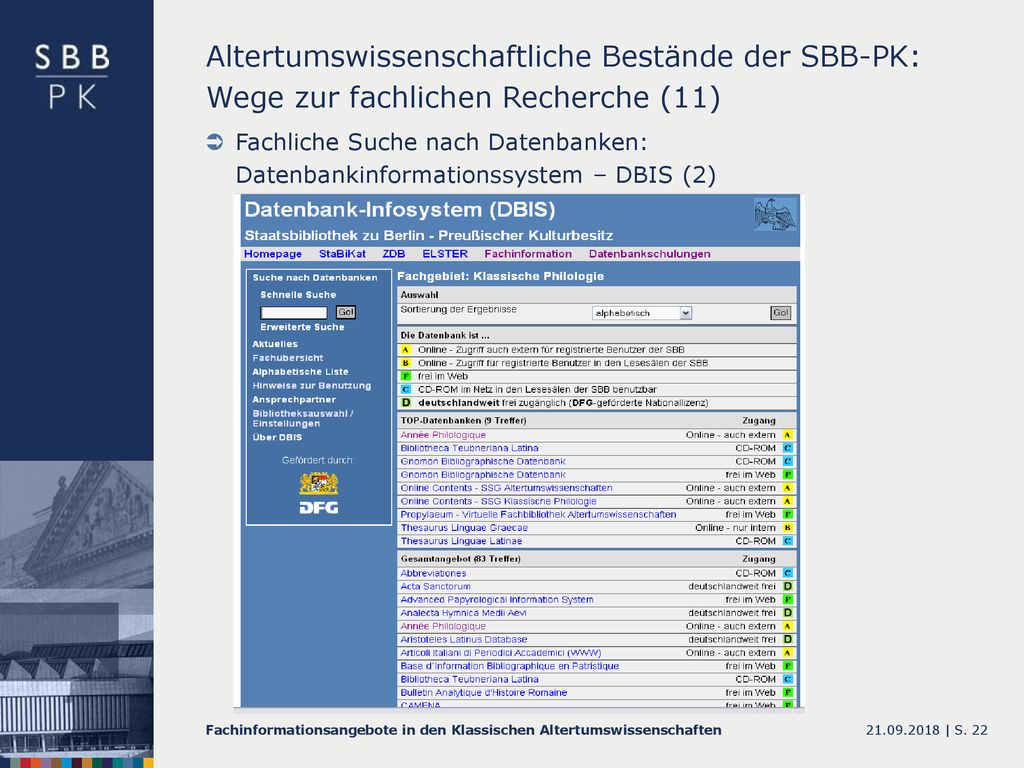Image resolution: width=1024 pixels, height=768 pixels.
Task: Open the Erweiterte Suche link
Action: 302,327
